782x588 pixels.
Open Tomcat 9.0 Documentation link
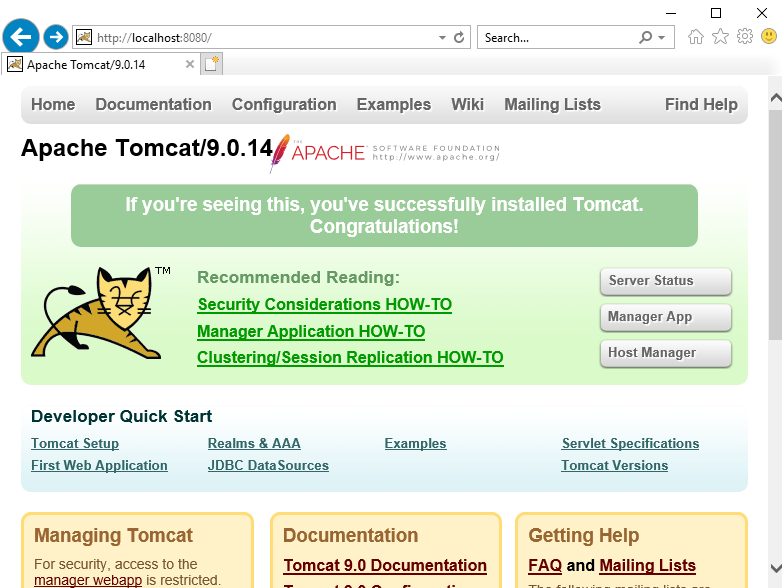click(x=385, y=565)
